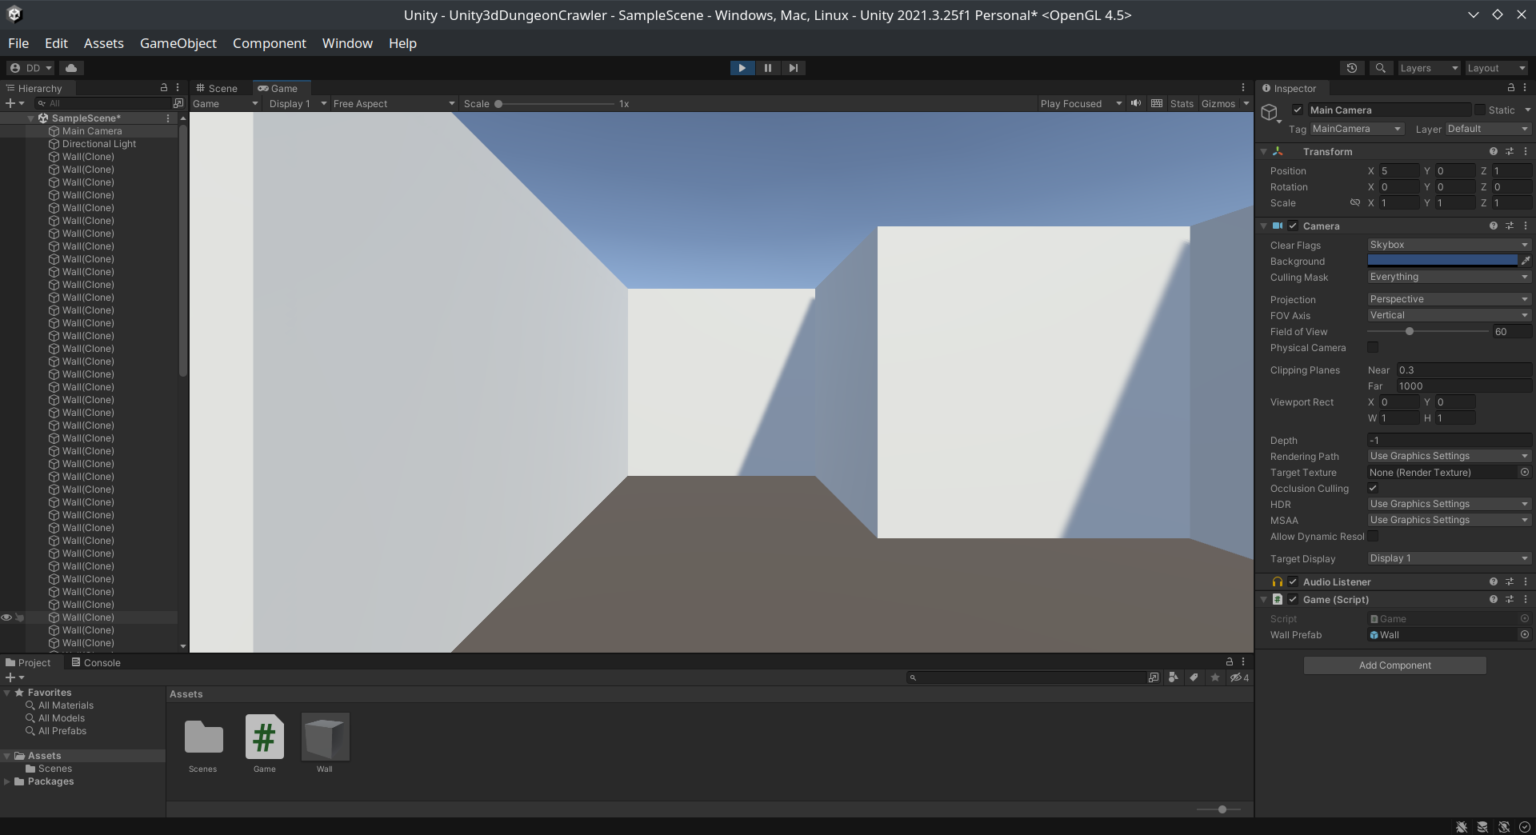Click the Step frame button
1536x835 pixels.
793,67
